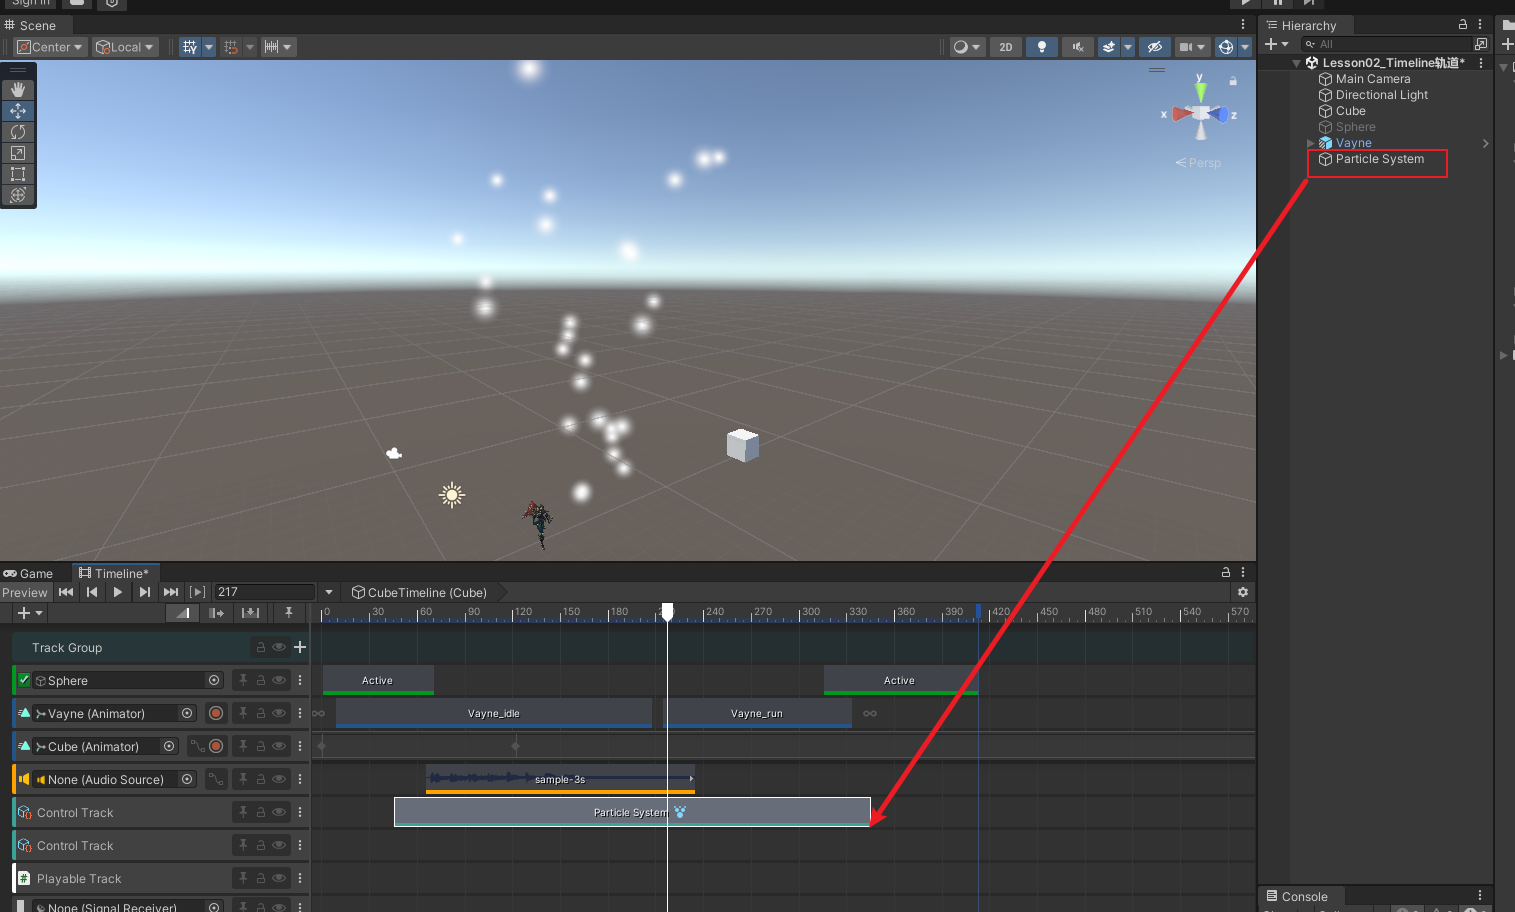This screenshot has height=912, width=1515.
Task: Select the Hand view tool
Action: 18,90
